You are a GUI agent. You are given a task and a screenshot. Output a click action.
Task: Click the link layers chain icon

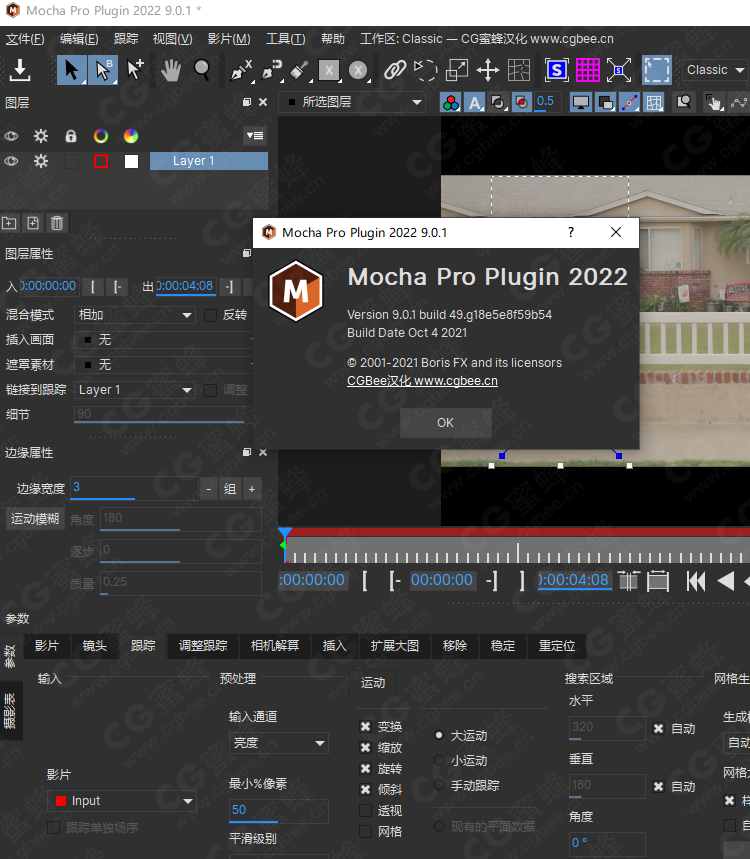[x=395, y=70]
